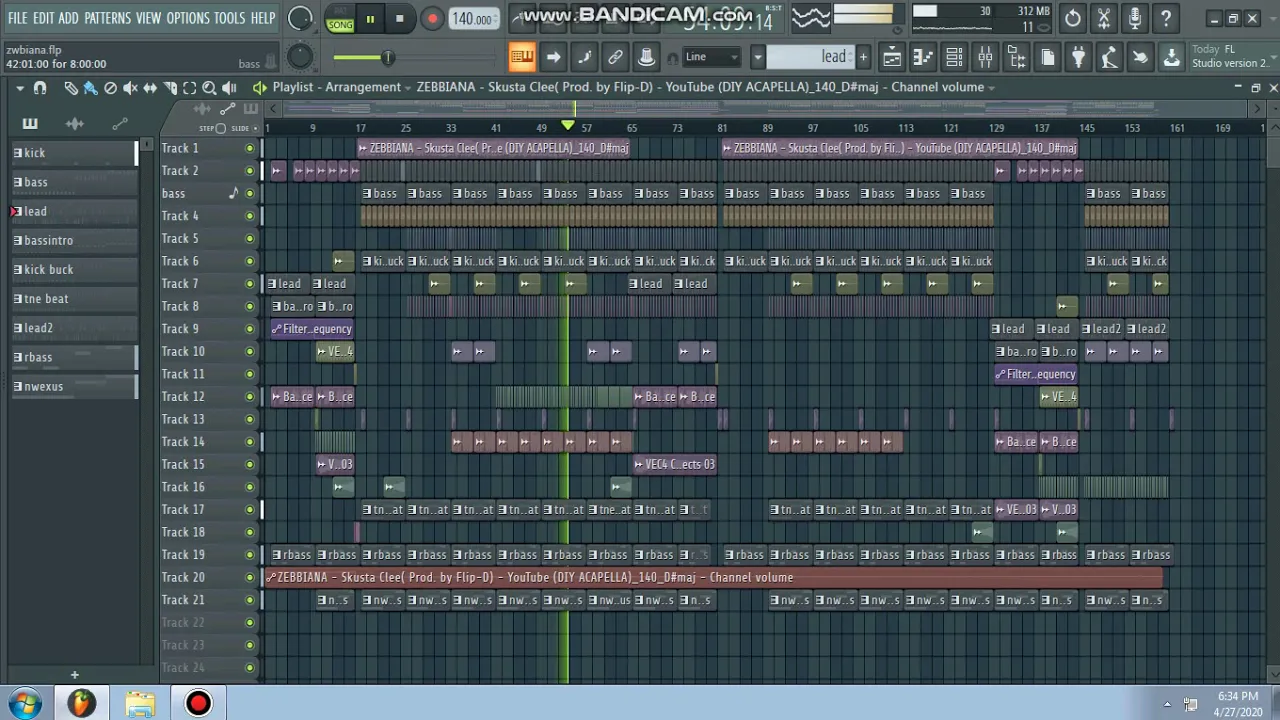Click the lead pattern name field
The image size is (1280, 720).
coord(811,57)
